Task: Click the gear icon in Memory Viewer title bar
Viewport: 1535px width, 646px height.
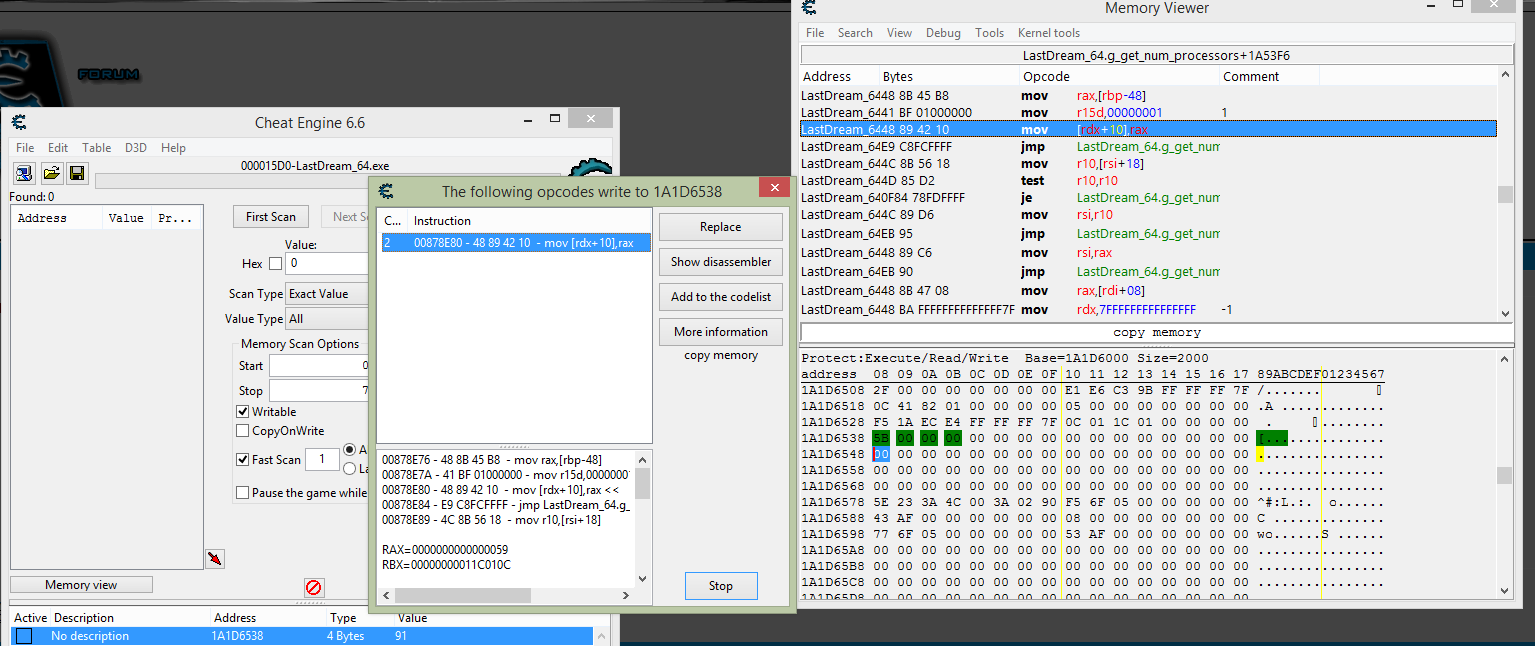Action: (809, 8)
